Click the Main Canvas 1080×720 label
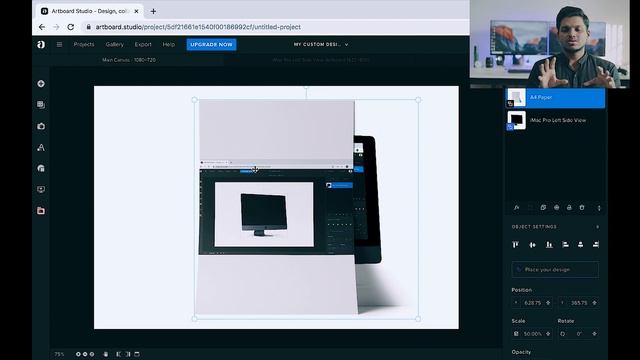 pos(129,60)
